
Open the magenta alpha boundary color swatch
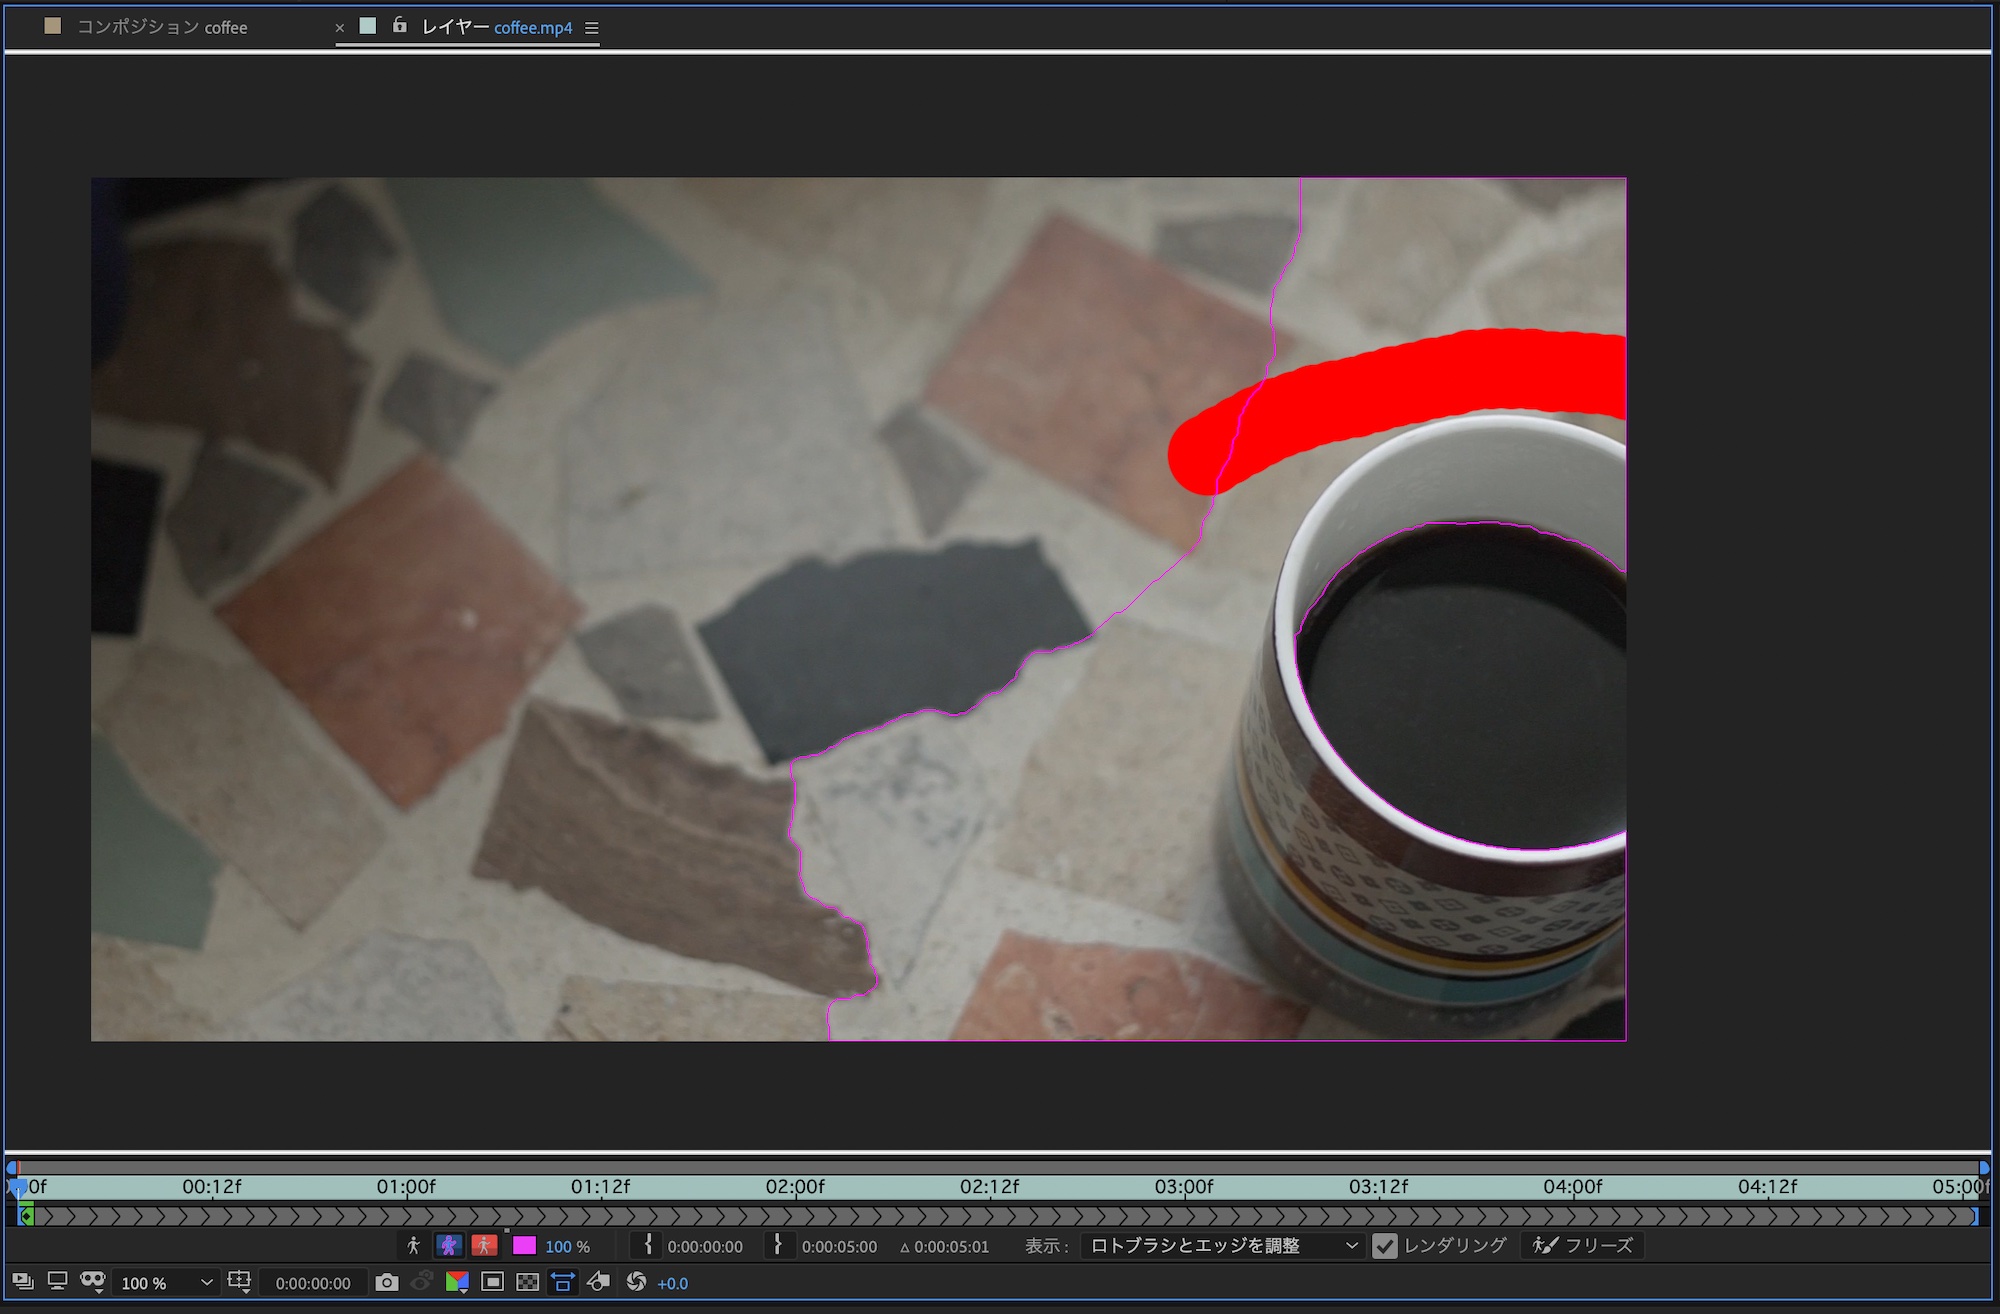click(x=524, y=1246)
